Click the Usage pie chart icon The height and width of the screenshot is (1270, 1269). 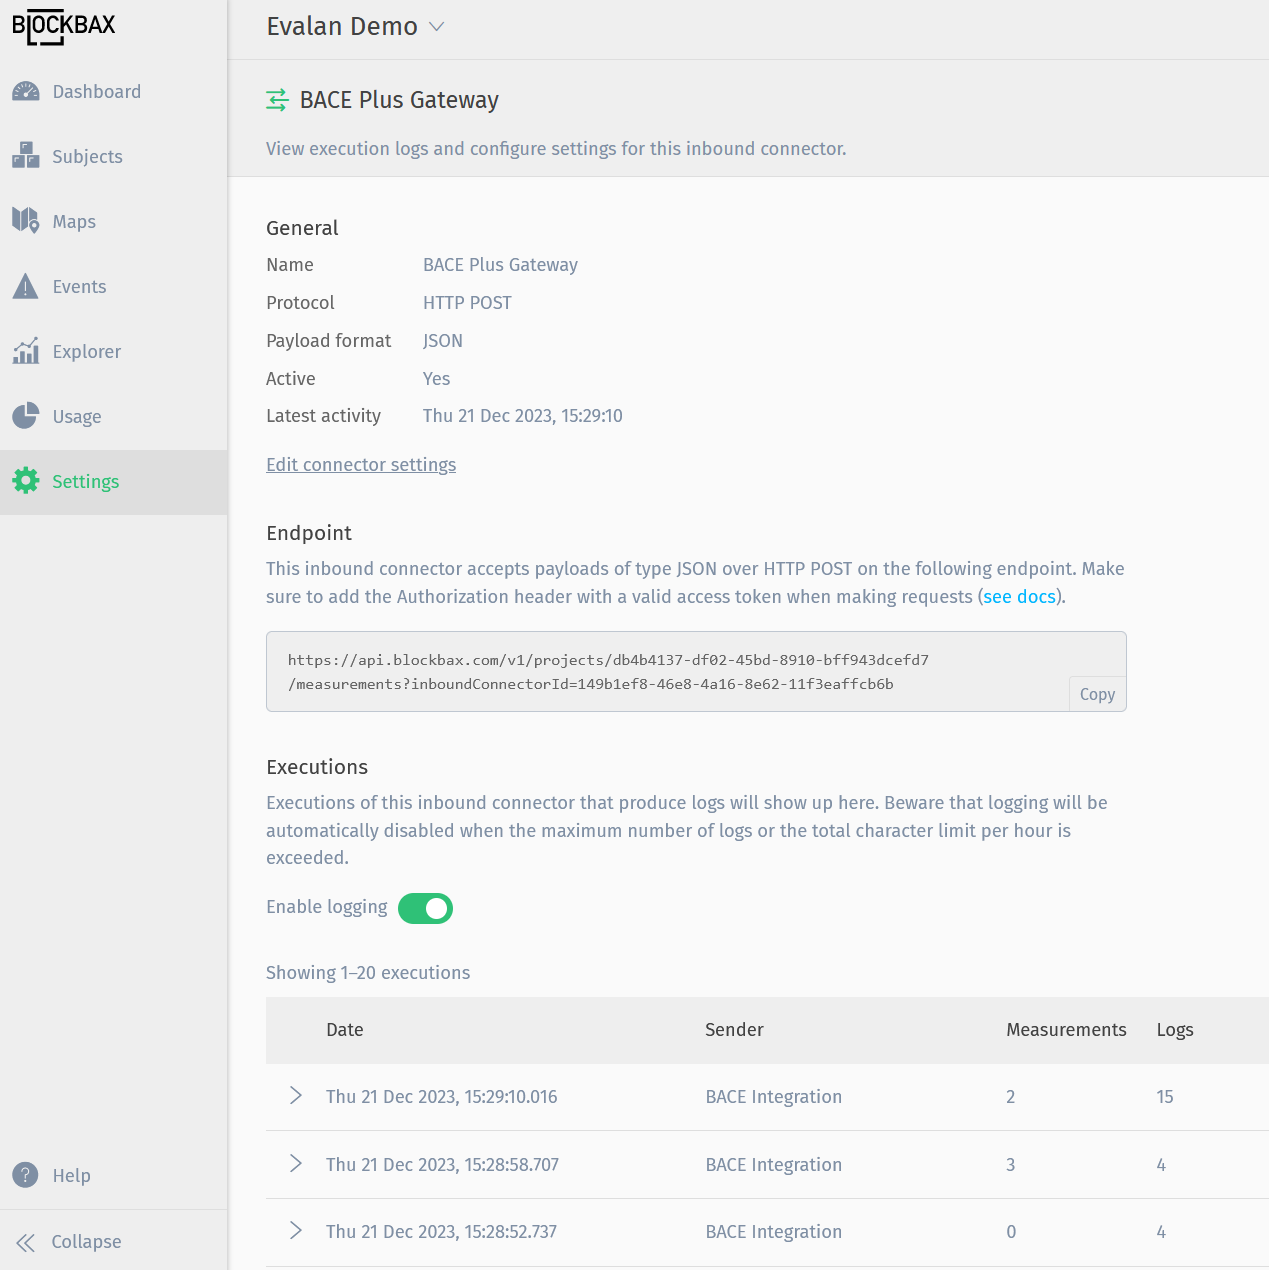pos(26,416)
